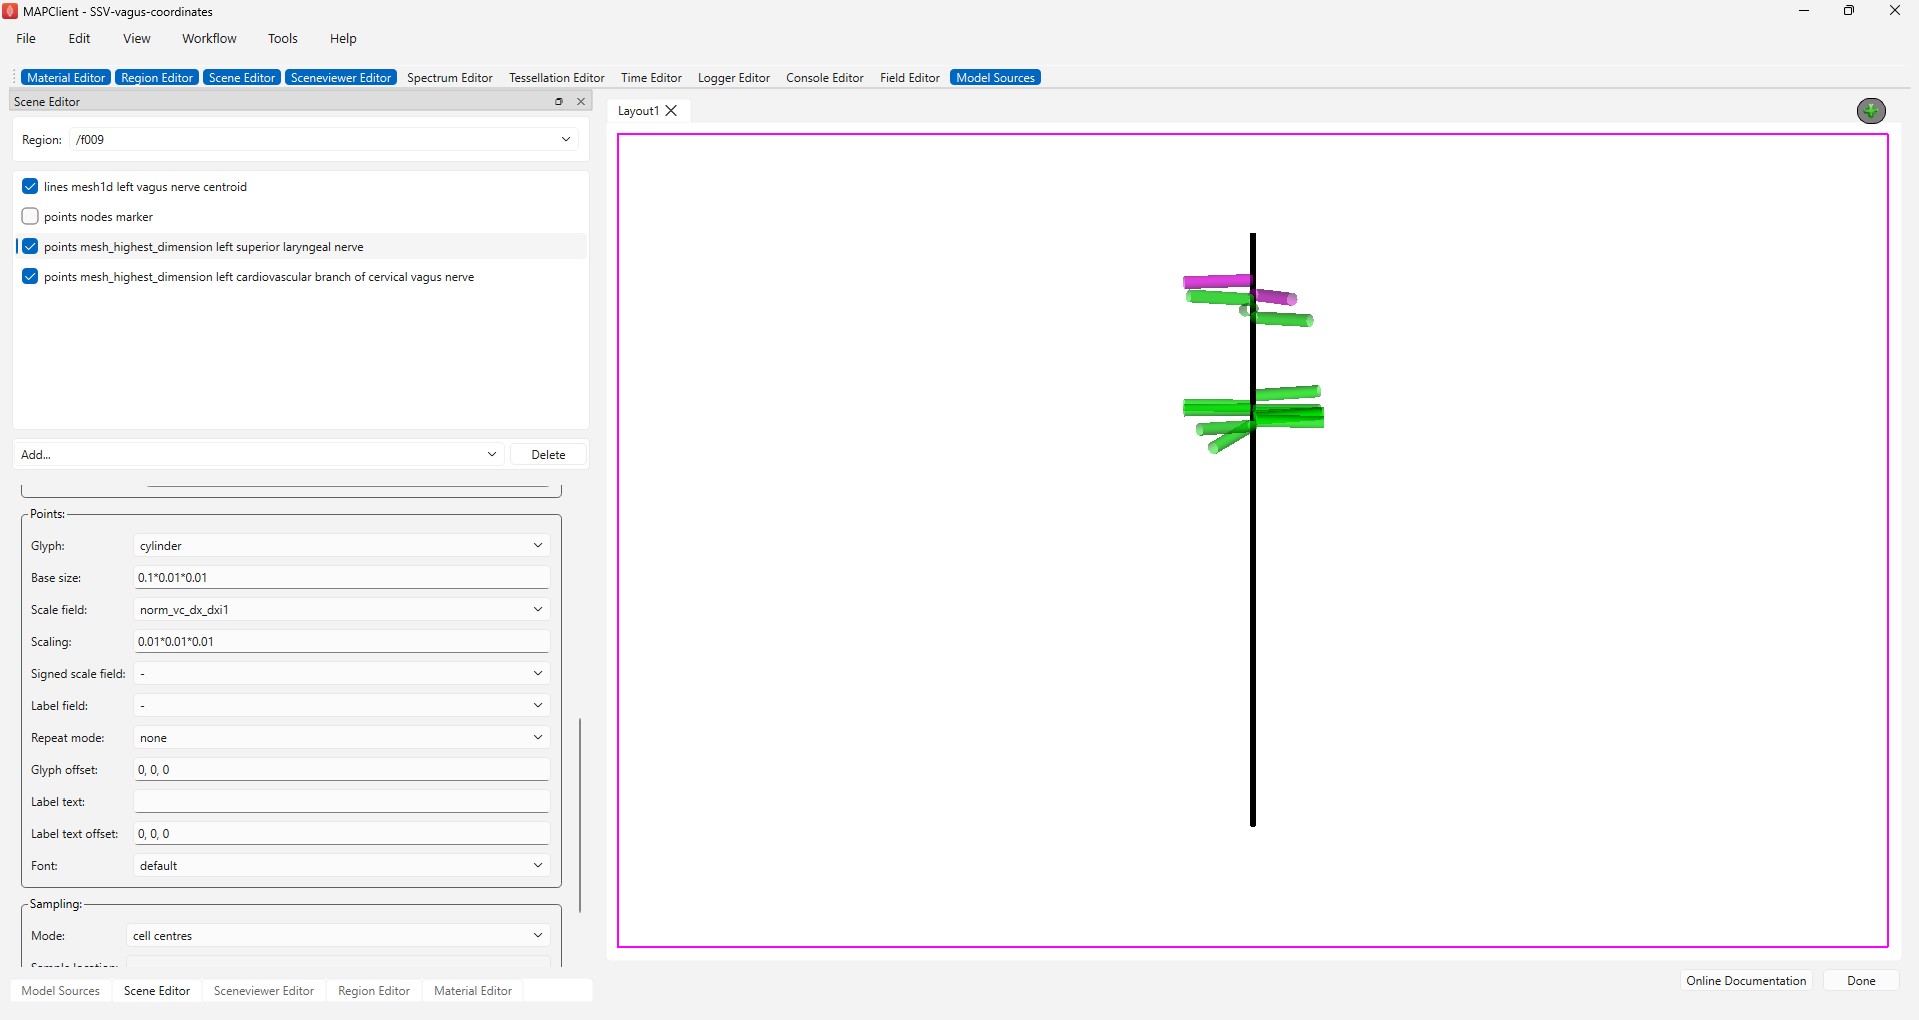
Task: Float the Scene Editor dock panel
Action: point(559,102)
